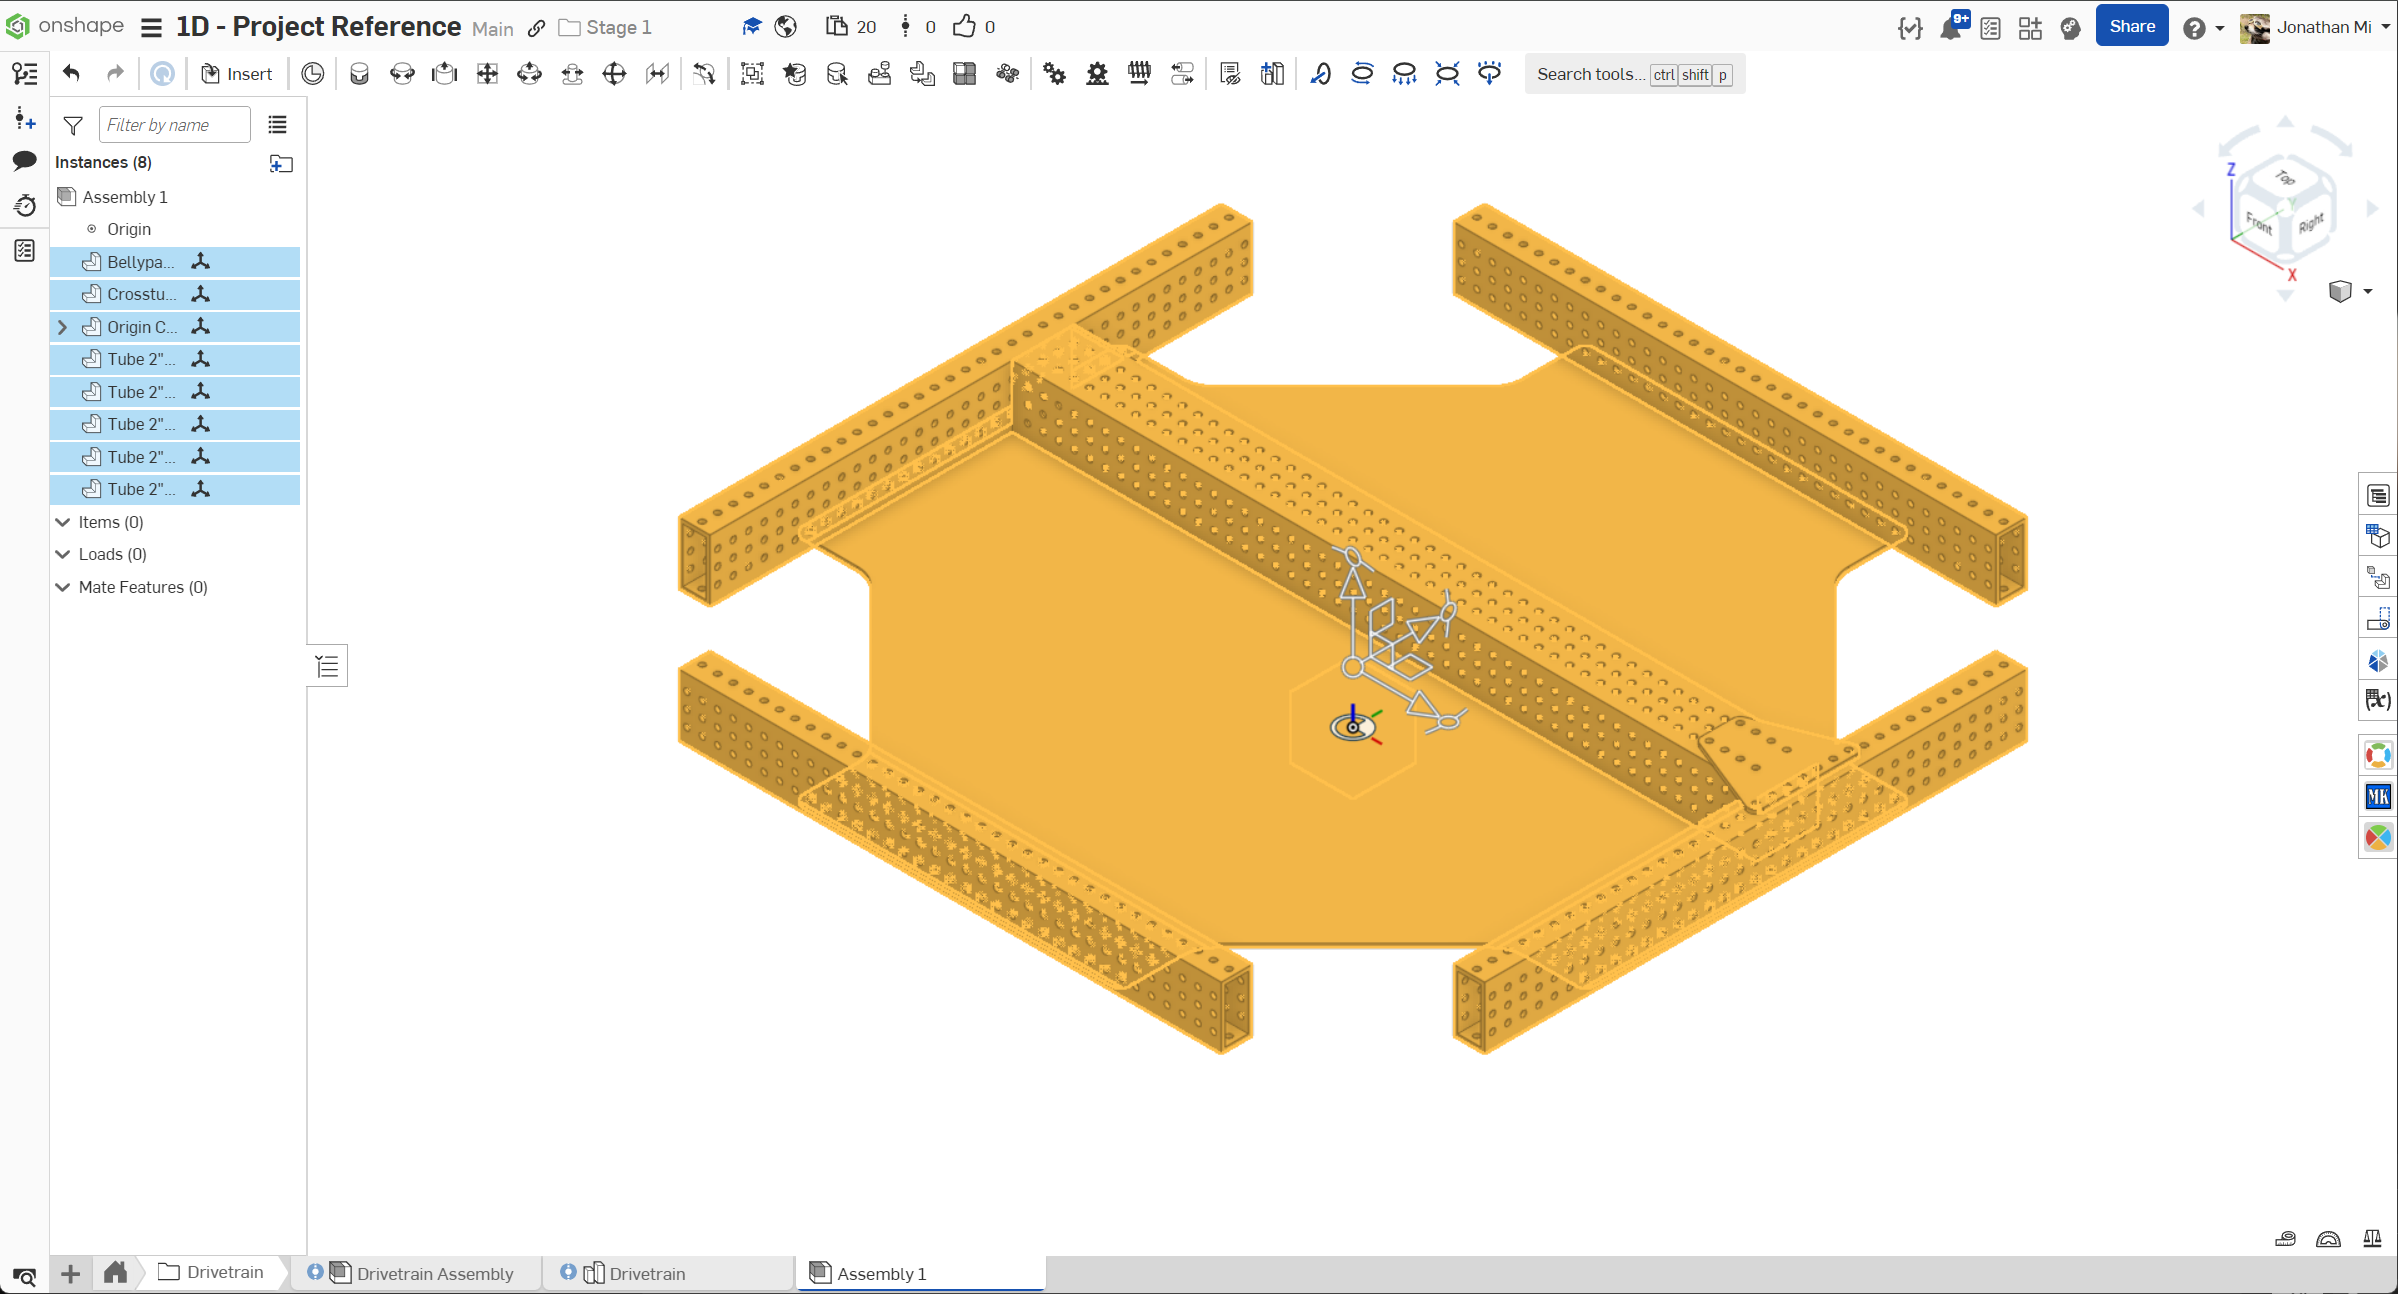
Task: Switch to the Drivetrain Assembly tab
Action: [434, 1273]
